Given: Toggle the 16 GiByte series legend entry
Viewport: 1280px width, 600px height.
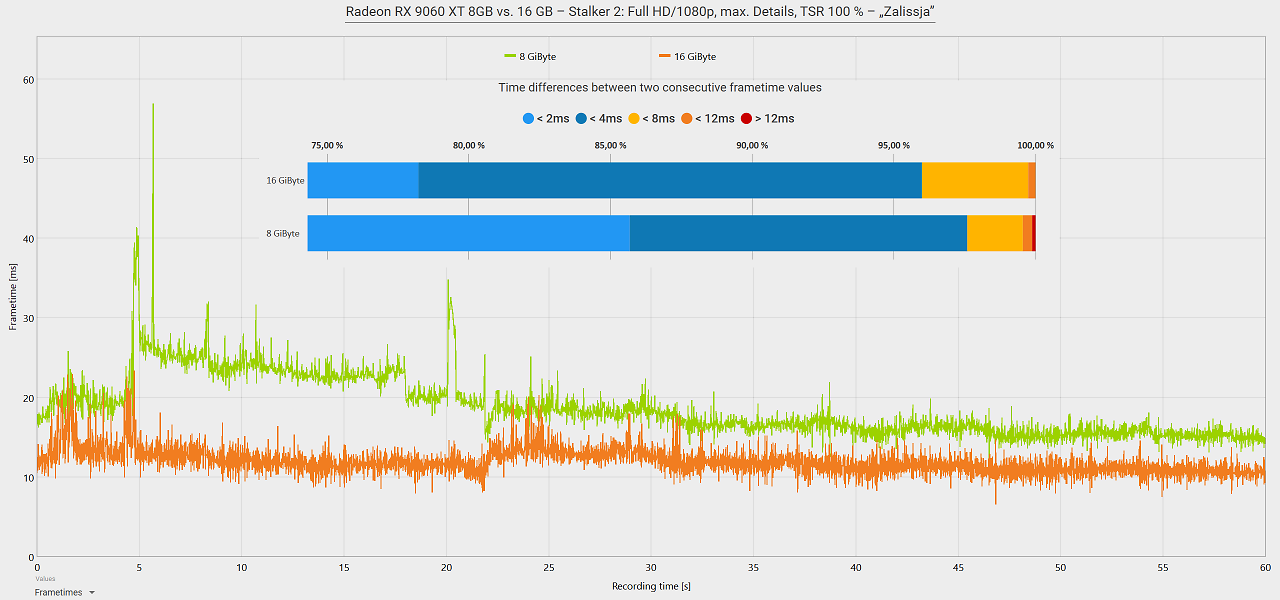Looking at the screenshot, I should 687,56.
